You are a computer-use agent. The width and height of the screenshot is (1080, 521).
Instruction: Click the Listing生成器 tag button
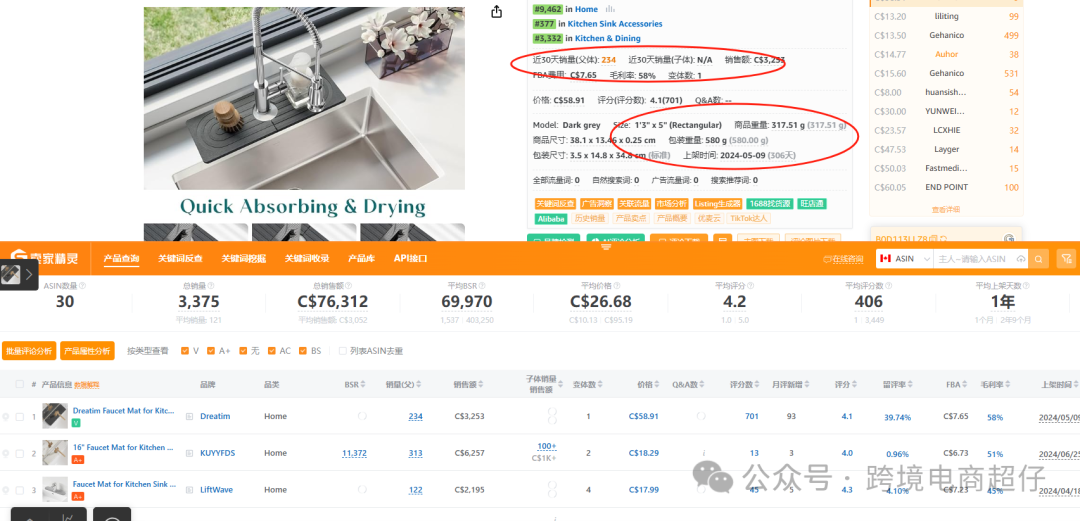(717, 204)
